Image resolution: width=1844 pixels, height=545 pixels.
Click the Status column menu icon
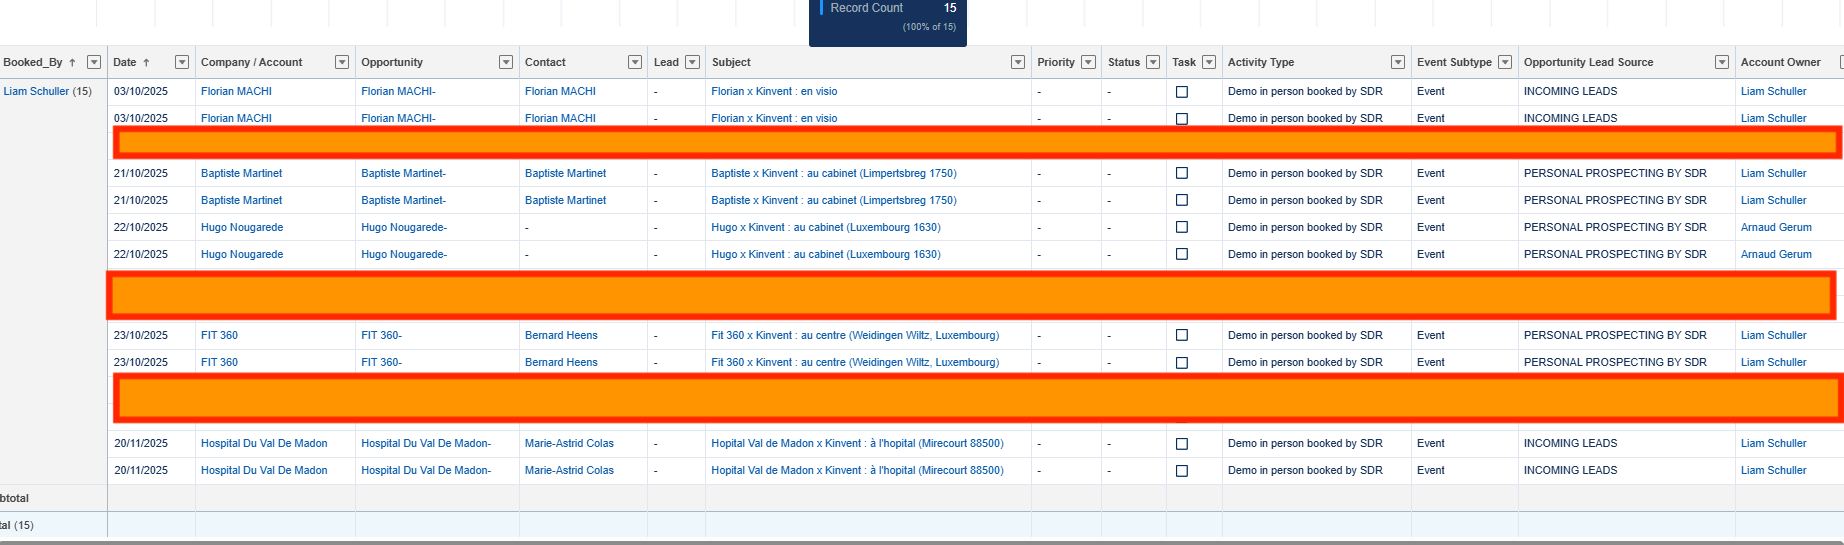click(1153, 62)
